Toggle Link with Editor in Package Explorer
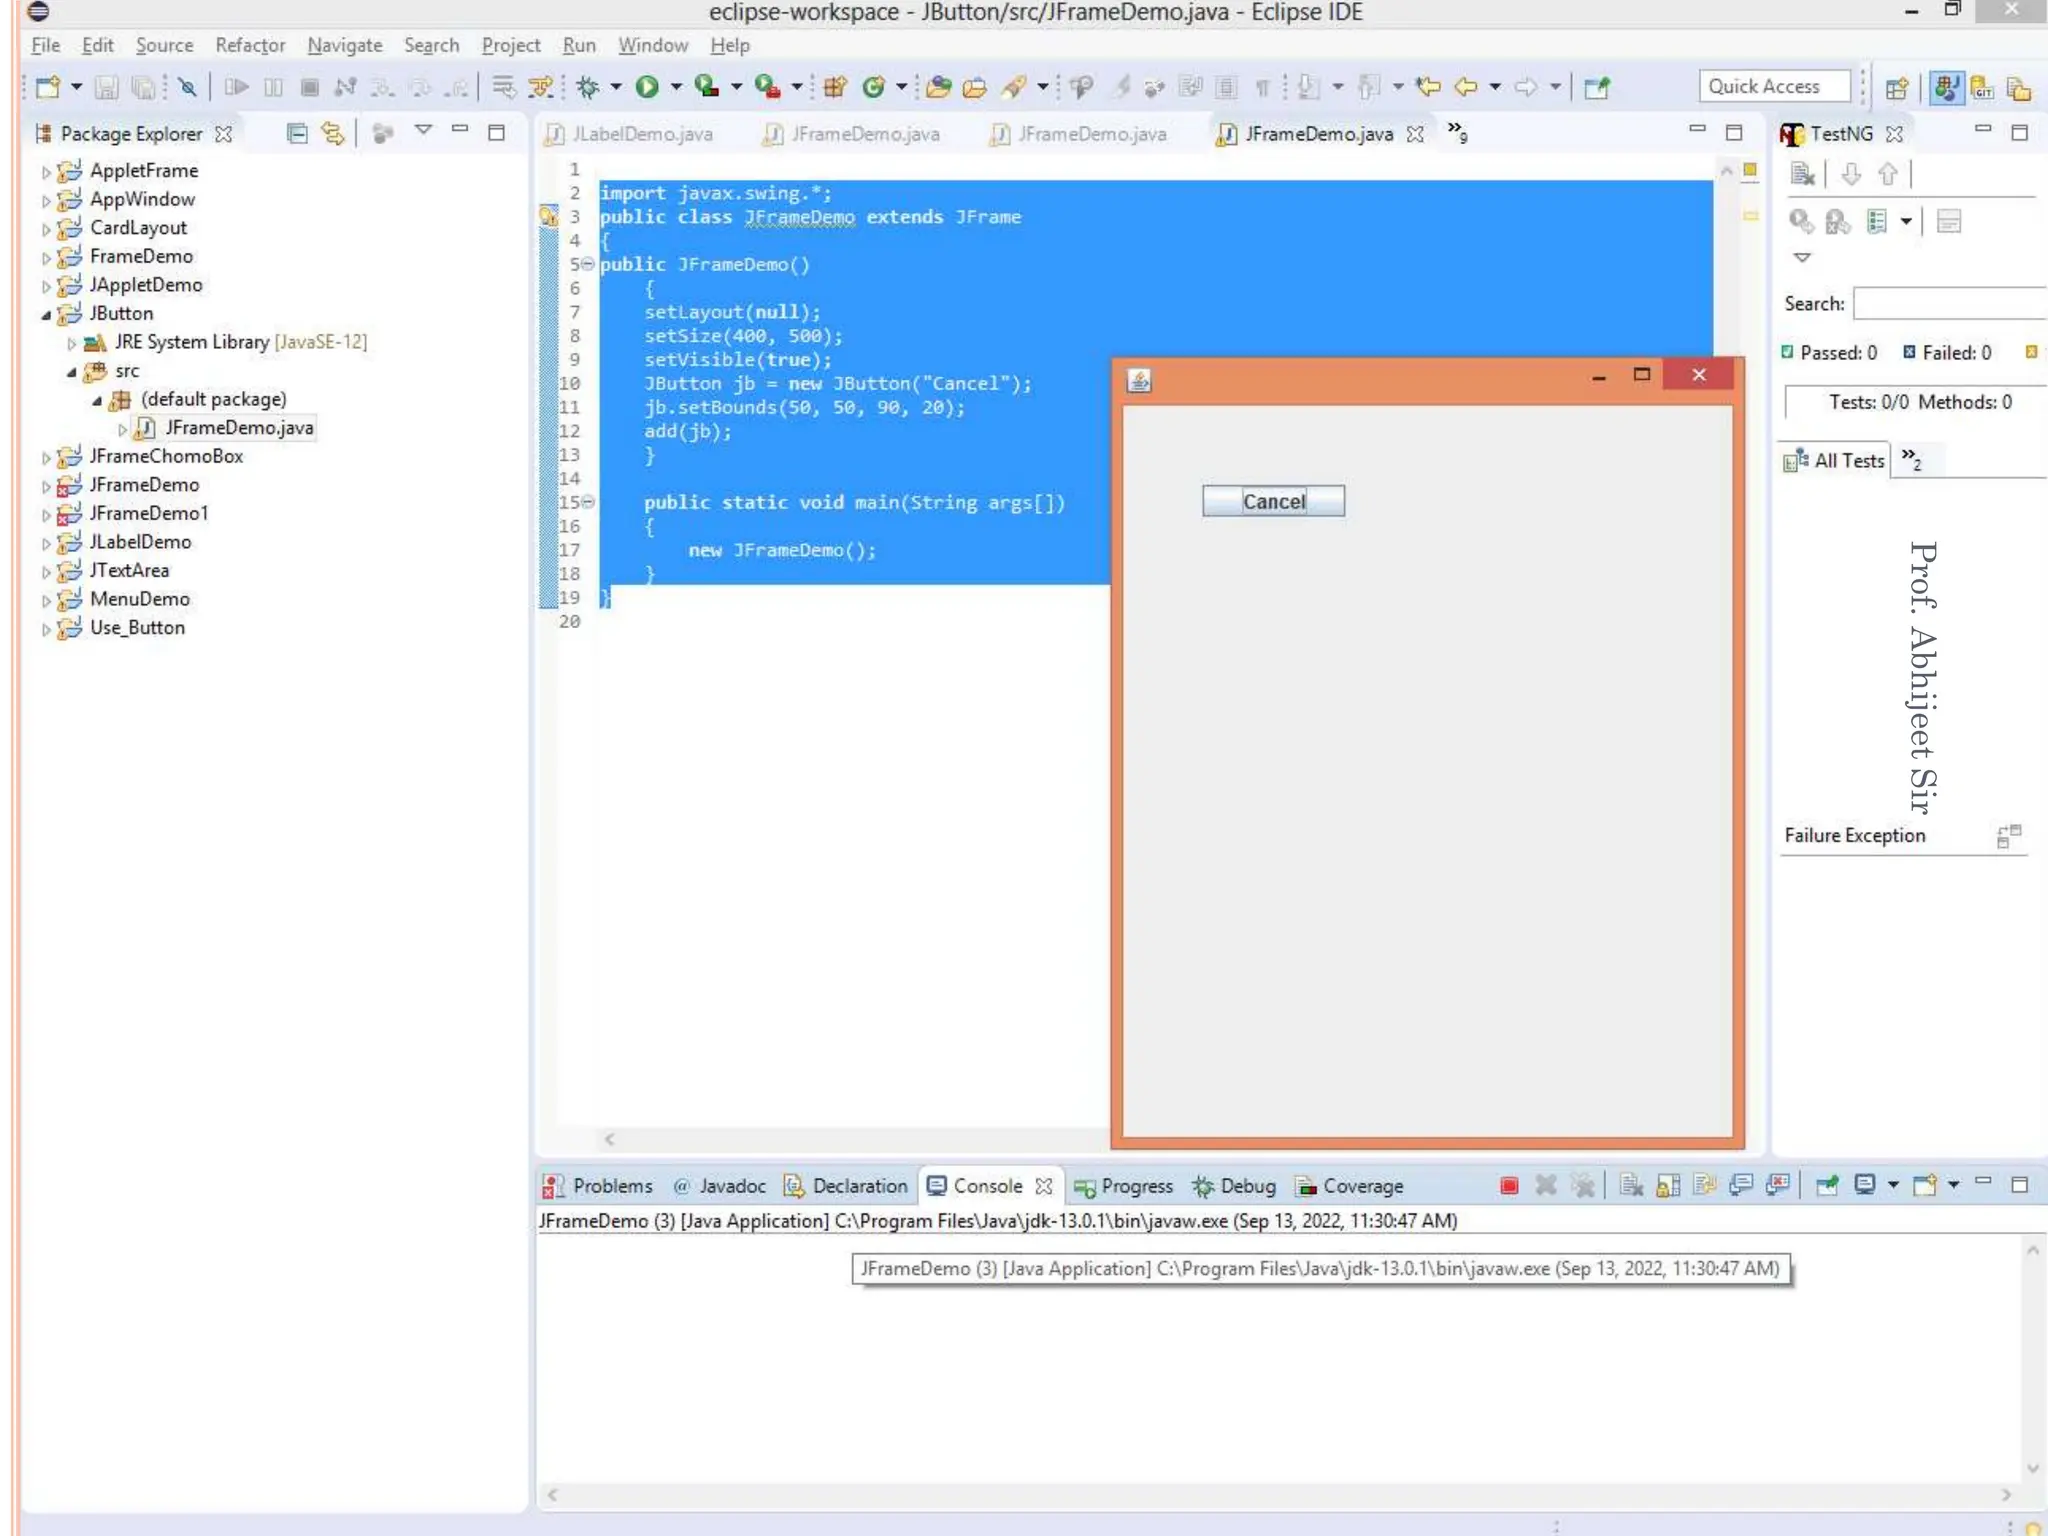 tap(333, 133)
